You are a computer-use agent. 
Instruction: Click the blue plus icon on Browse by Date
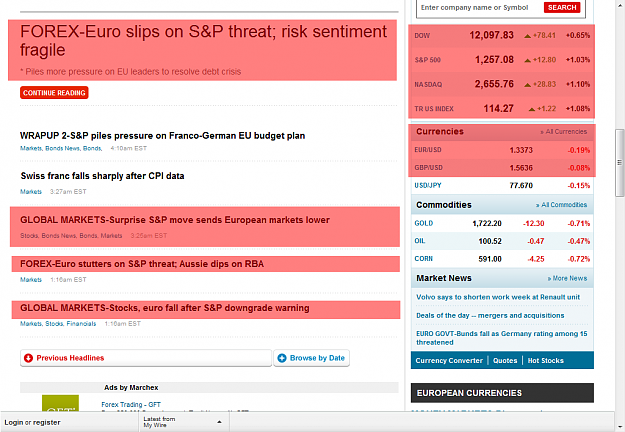tap(282, 358)
